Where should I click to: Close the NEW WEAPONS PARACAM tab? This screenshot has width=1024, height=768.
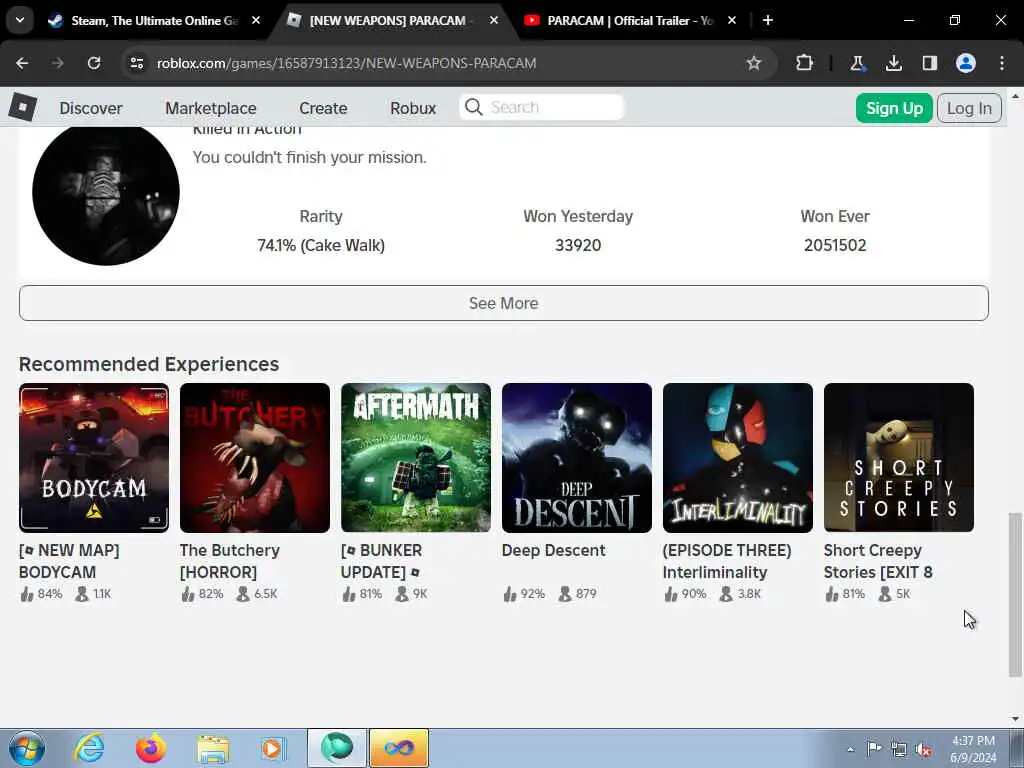(494, 20)
